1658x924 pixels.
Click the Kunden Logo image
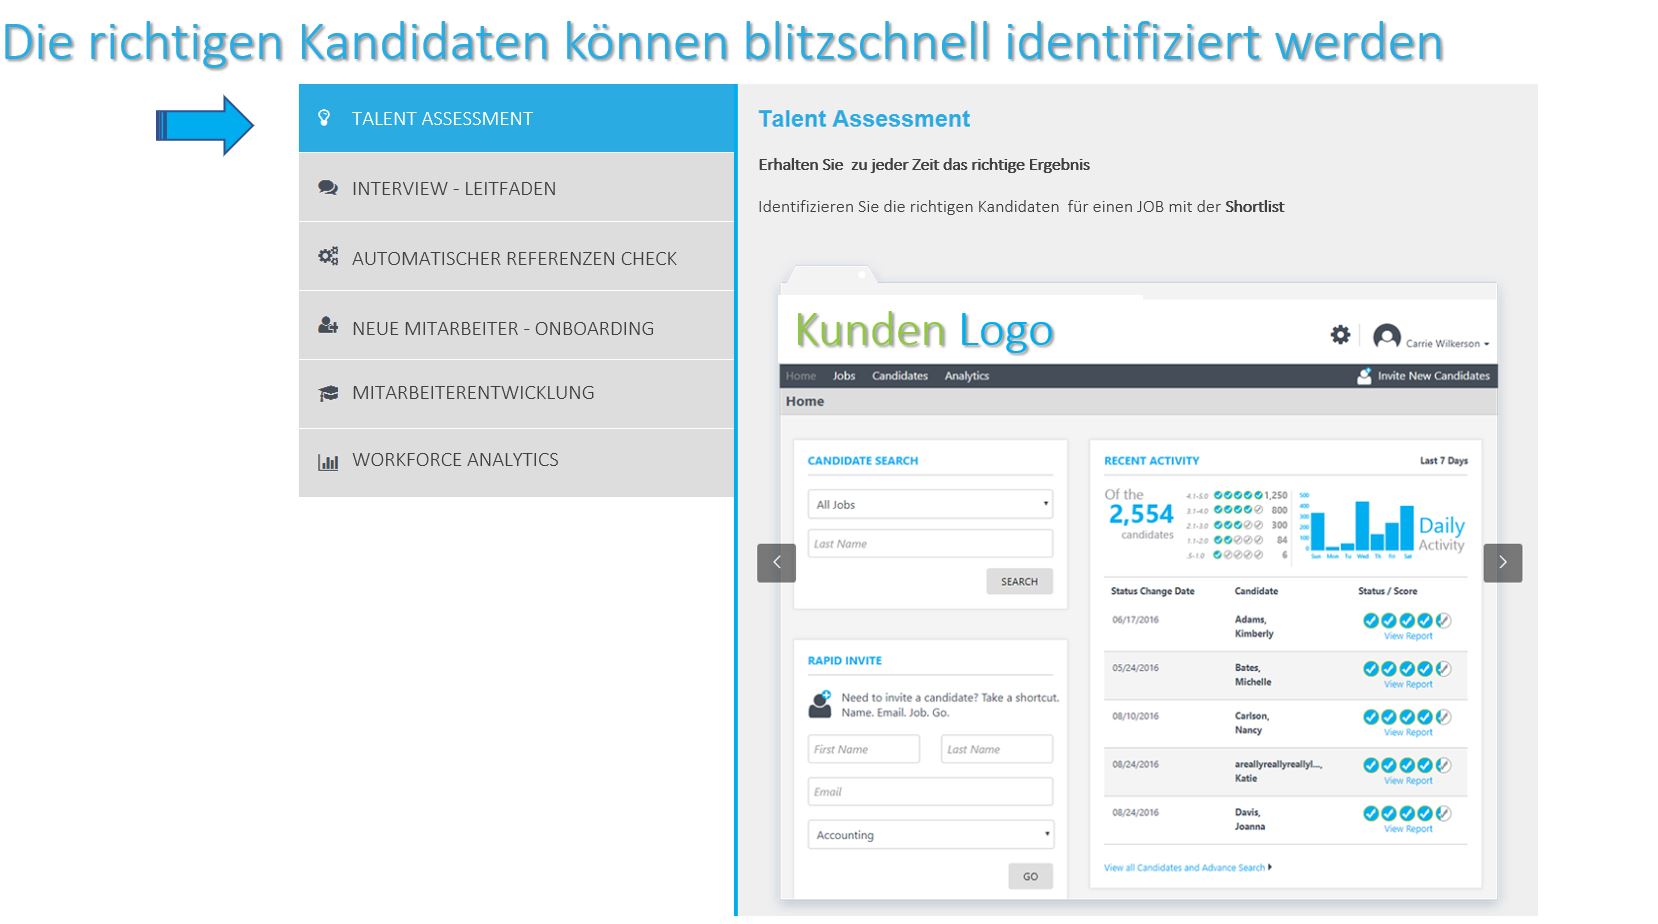[924, 331]
